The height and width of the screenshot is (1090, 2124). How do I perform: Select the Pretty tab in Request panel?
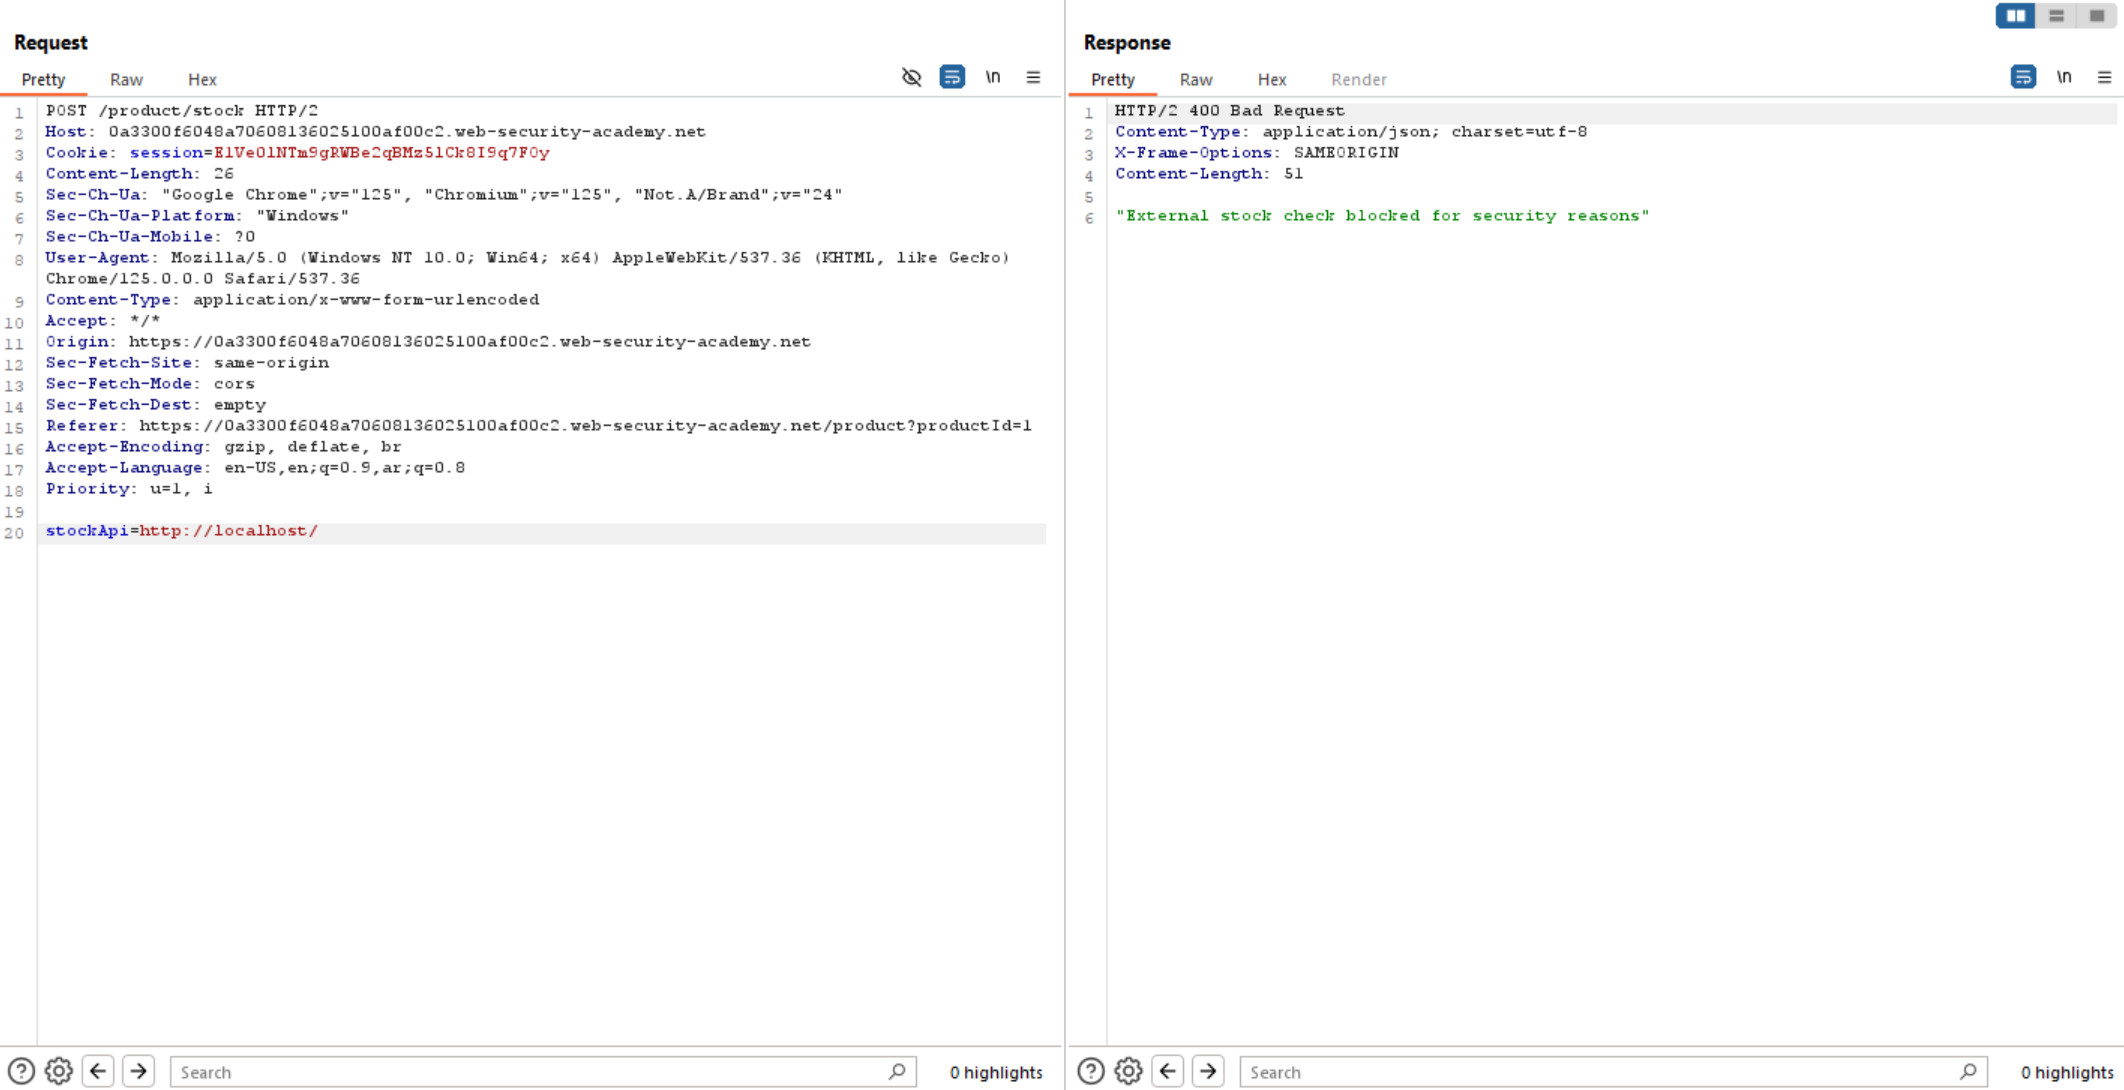tap(43, 78)
